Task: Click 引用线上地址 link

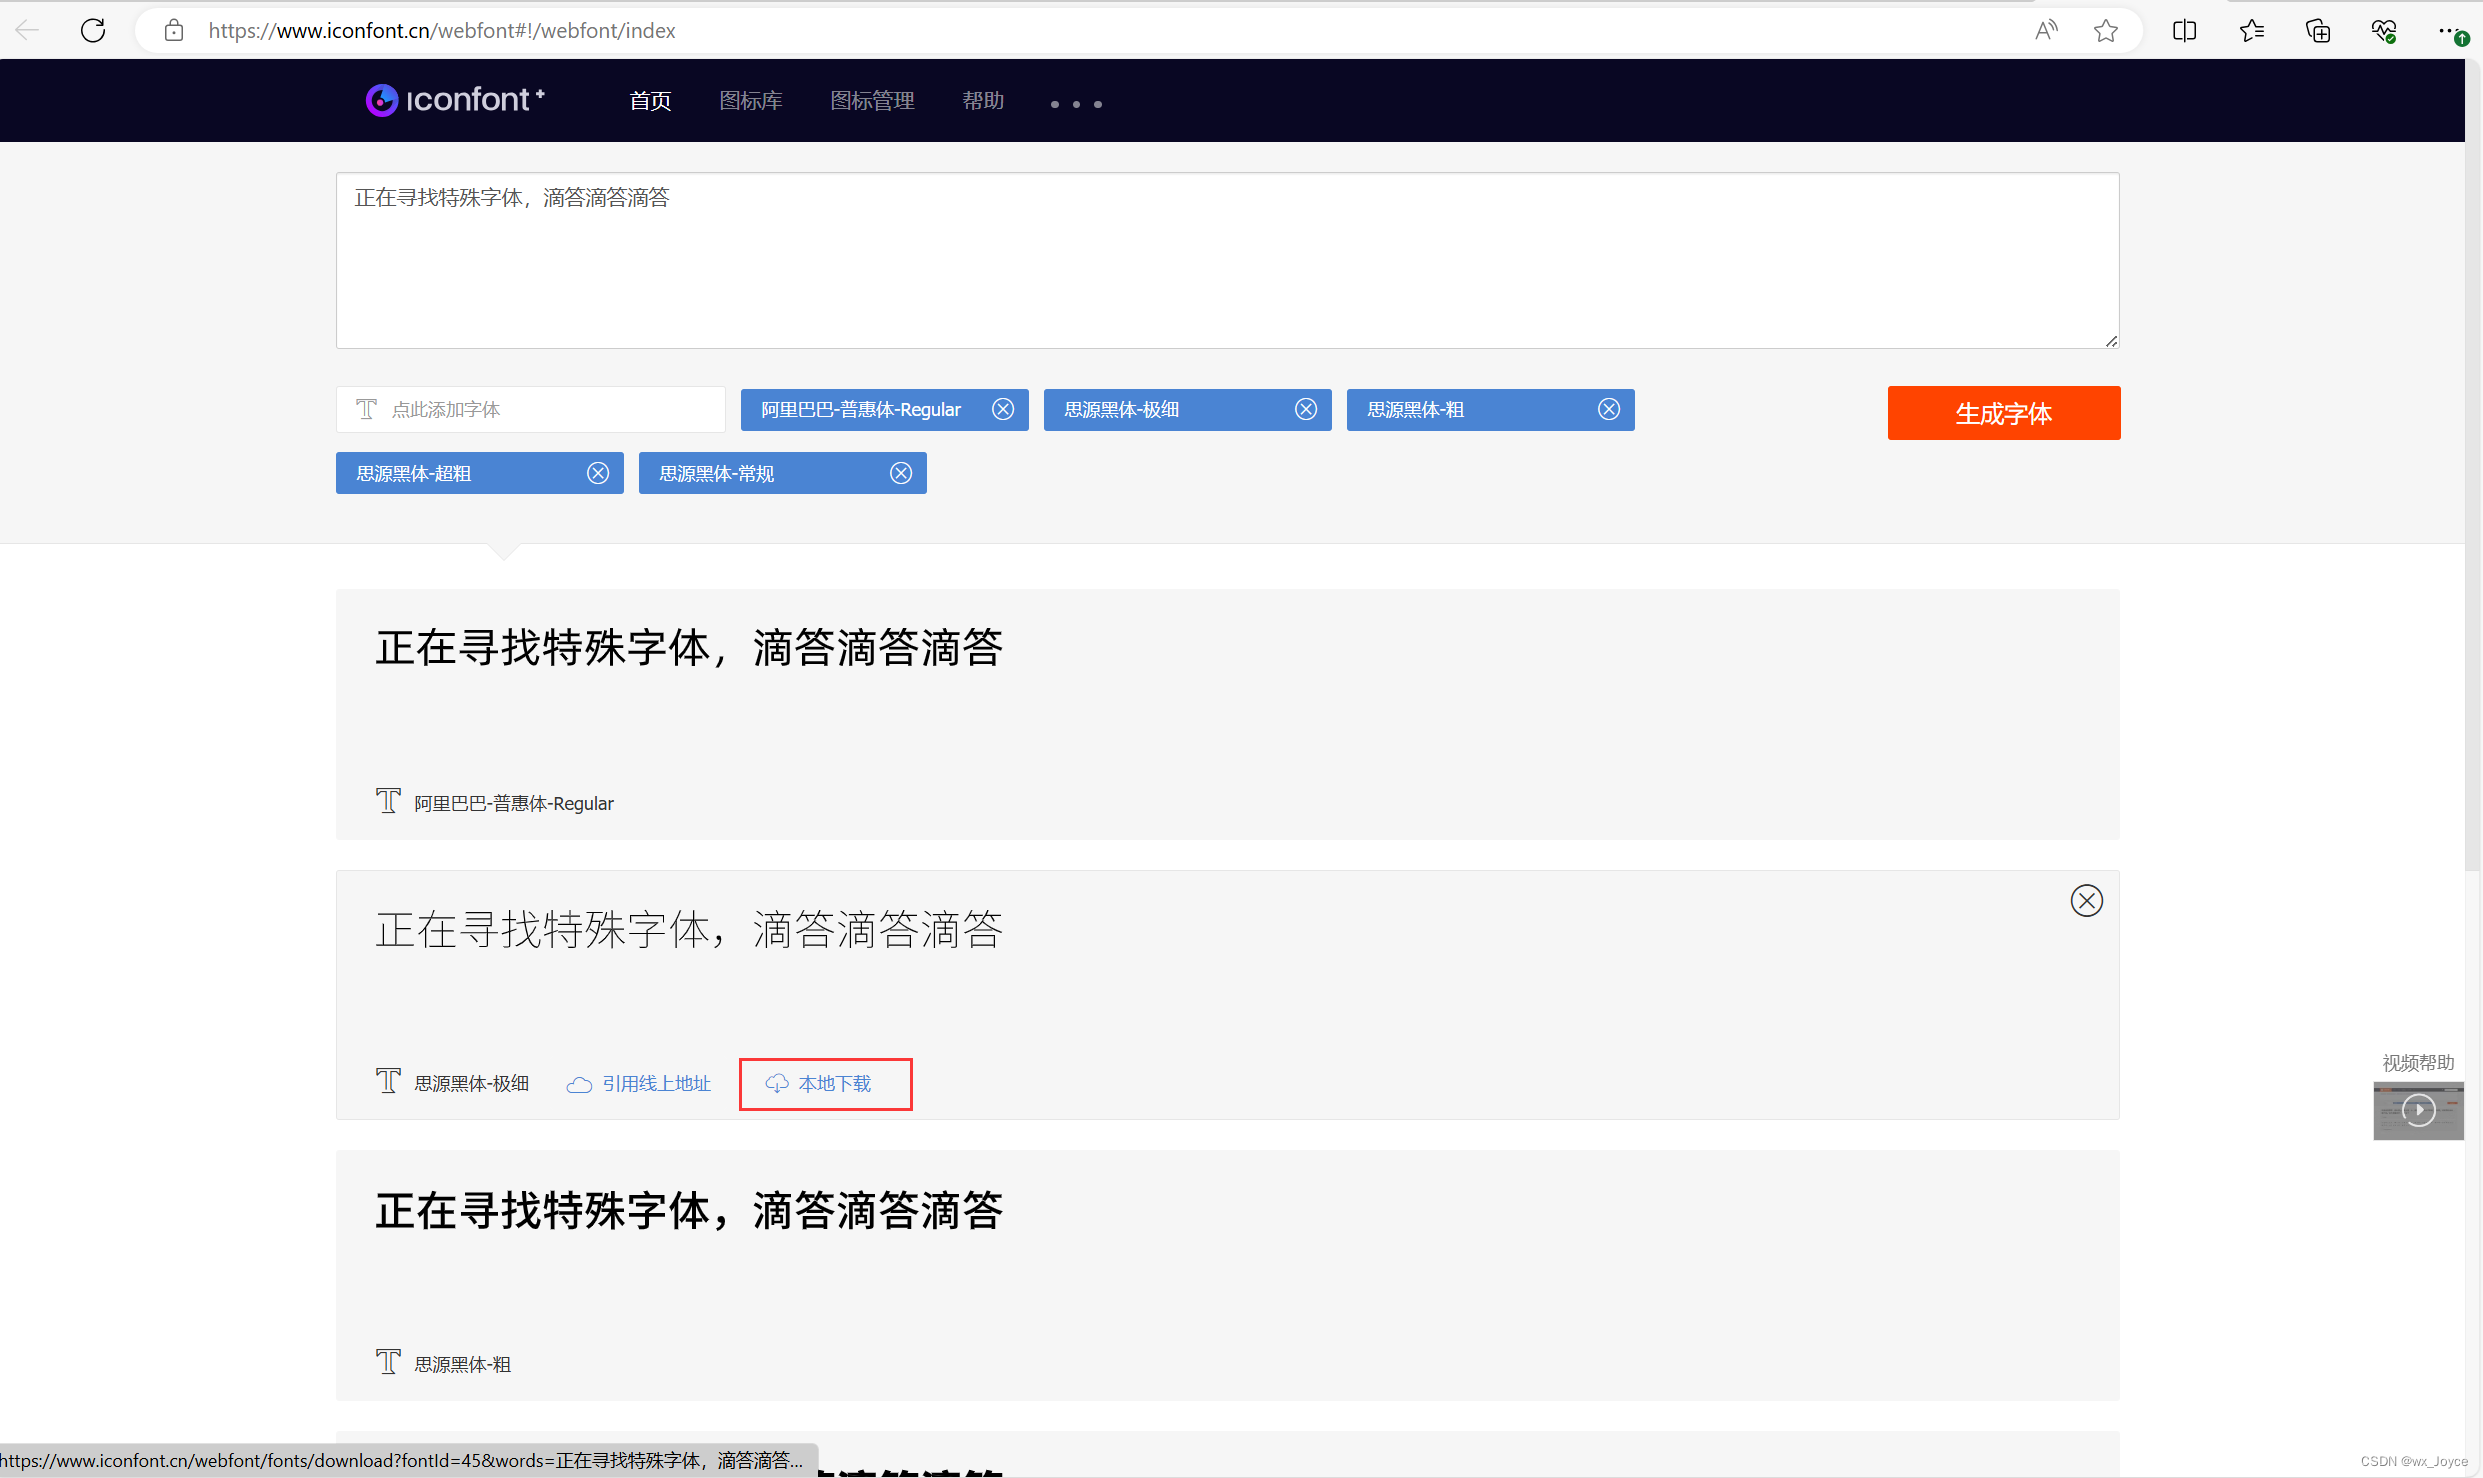Action: (640, 1084)
